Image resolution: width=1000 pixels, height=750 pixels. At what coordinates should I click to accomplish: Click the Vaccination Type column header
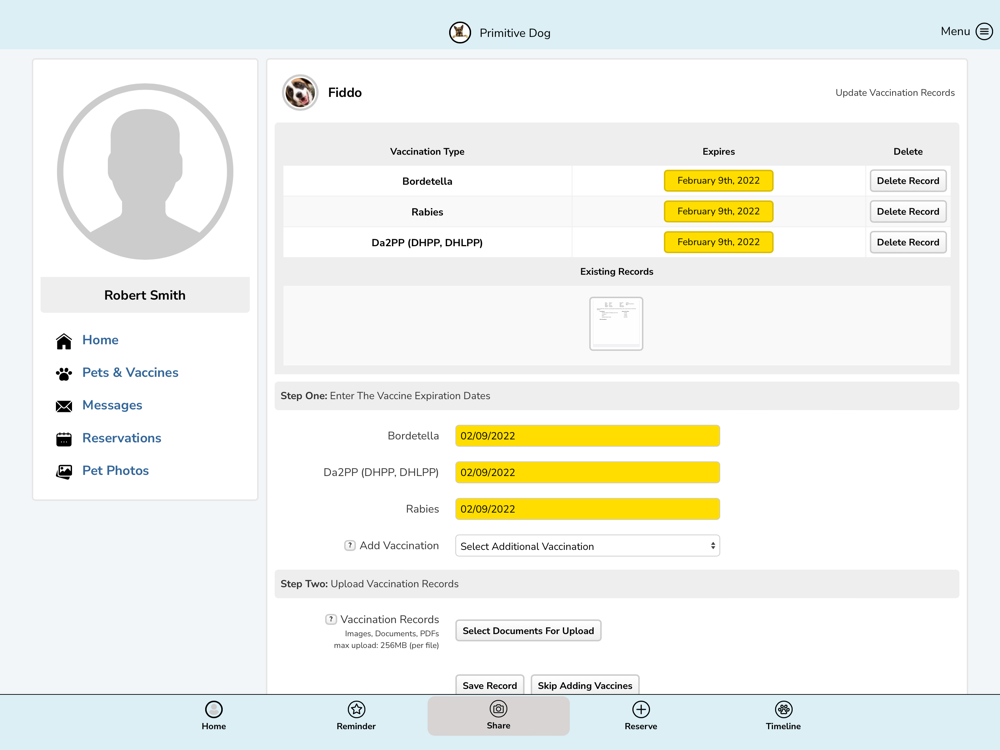(427, 152)
